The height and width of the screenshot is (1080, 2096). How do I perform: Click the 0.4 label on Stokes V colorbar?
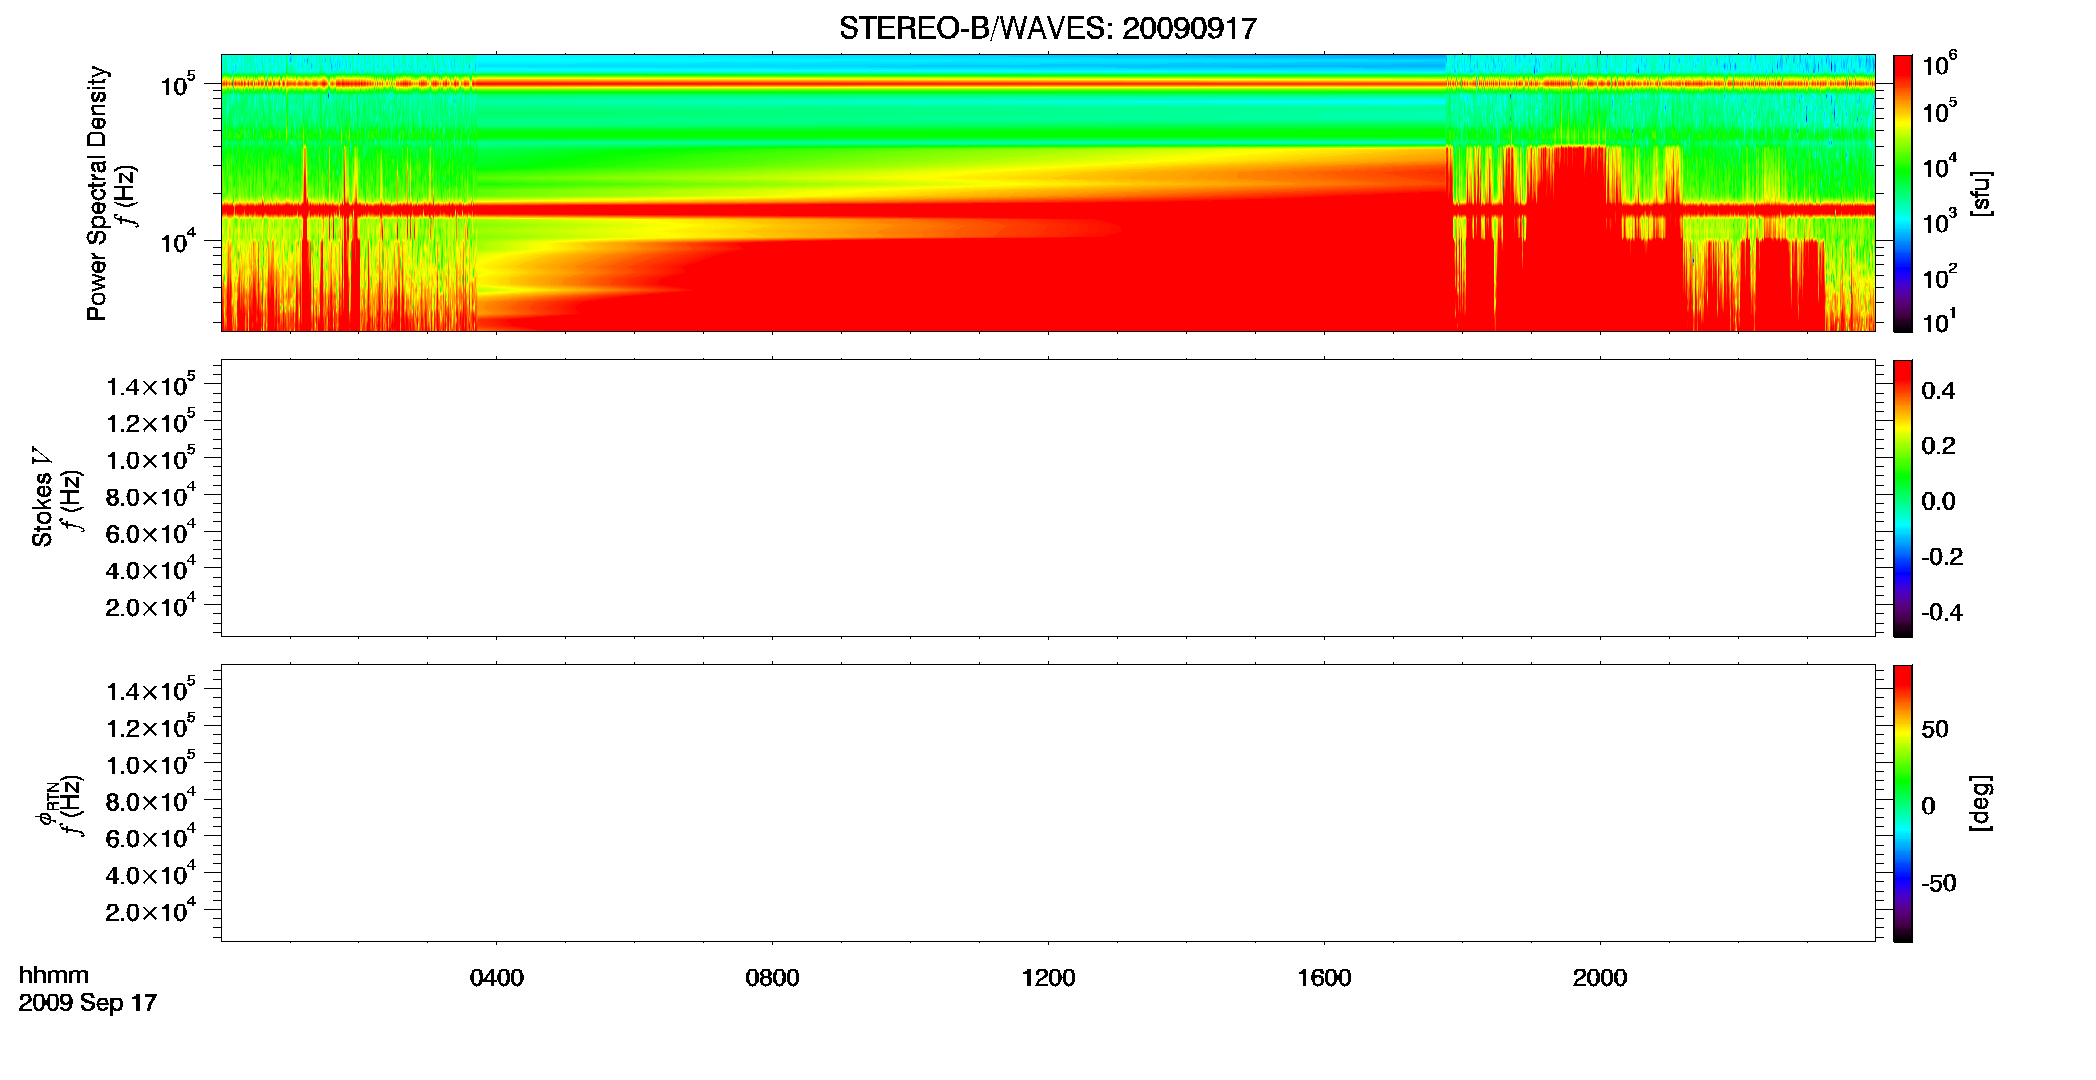pos(1938,391)
